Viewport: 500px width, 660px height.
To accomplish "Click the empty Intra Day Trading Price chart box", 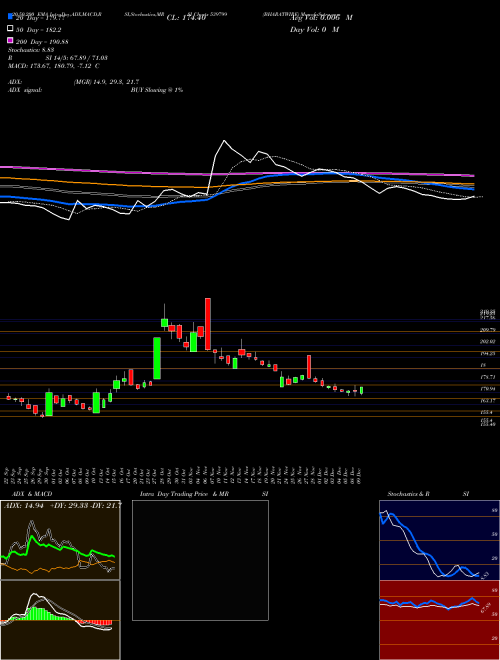I will click(200, 560).
